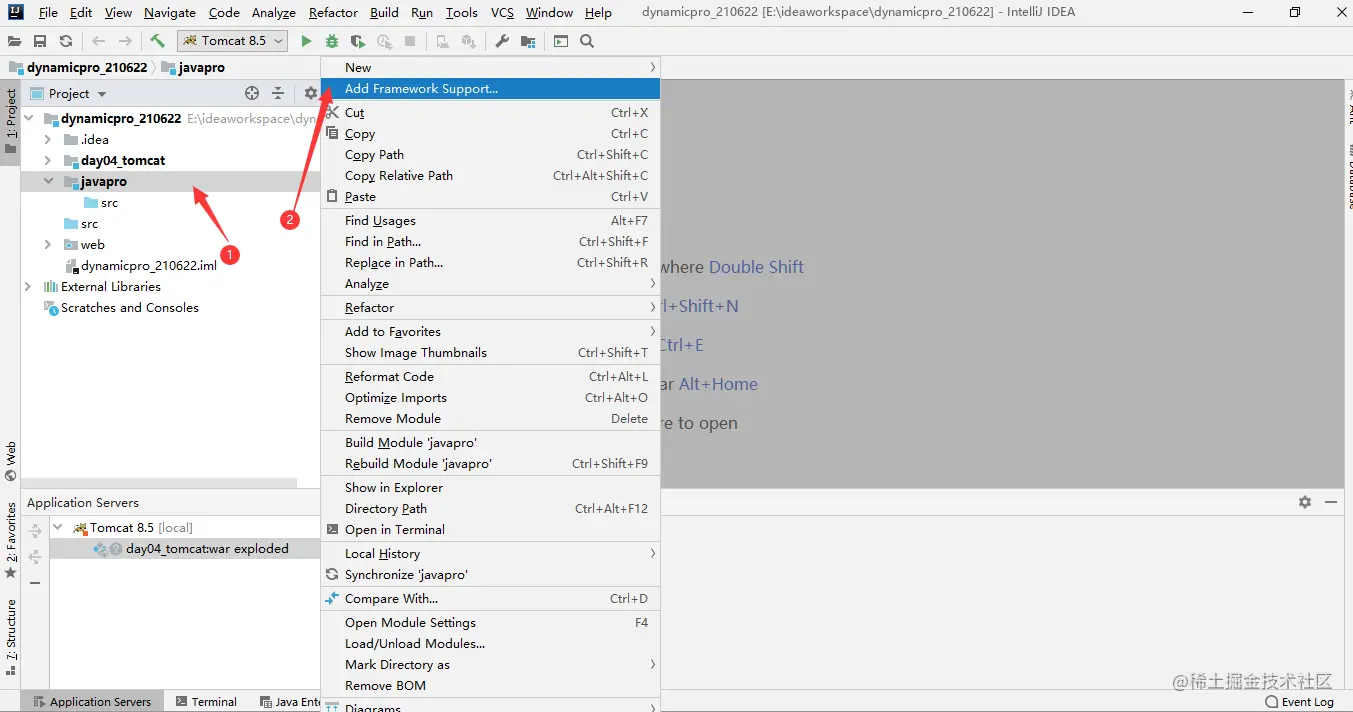Select Reformat Code menu entry
Image resolution: width=1353 pixels, height=712 pixels.
tap(490, 376)
